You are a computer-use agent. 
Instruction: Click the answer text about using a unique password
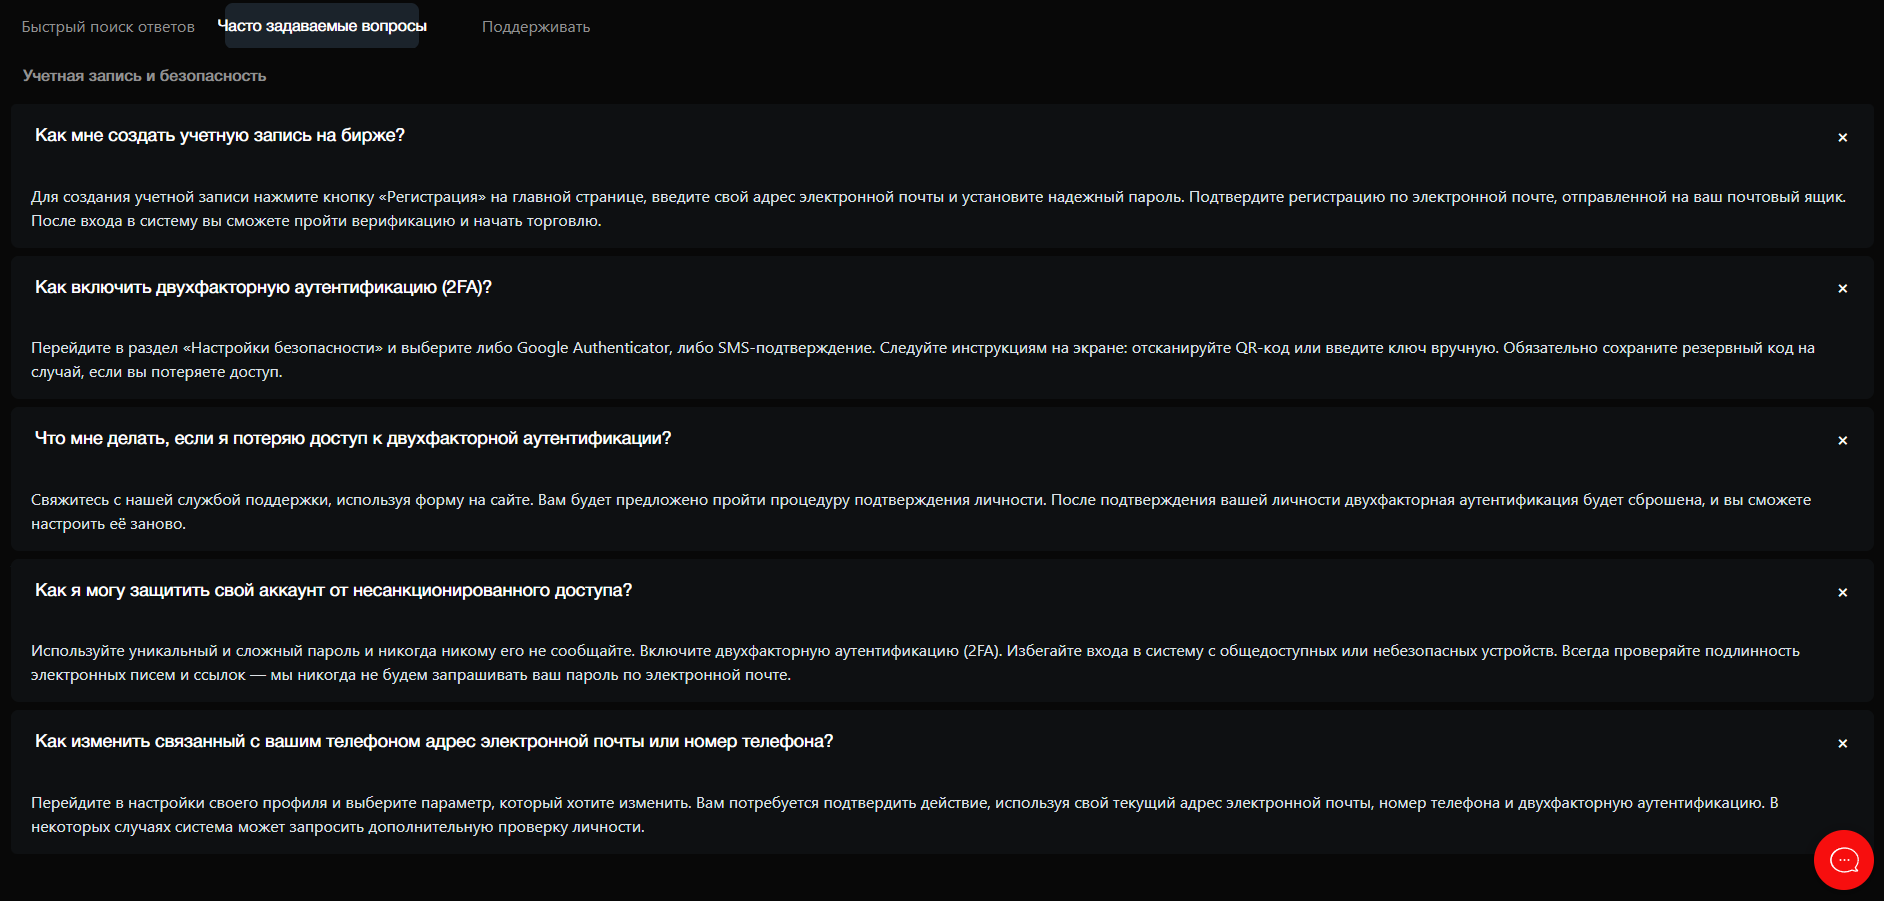pos(915,663)
